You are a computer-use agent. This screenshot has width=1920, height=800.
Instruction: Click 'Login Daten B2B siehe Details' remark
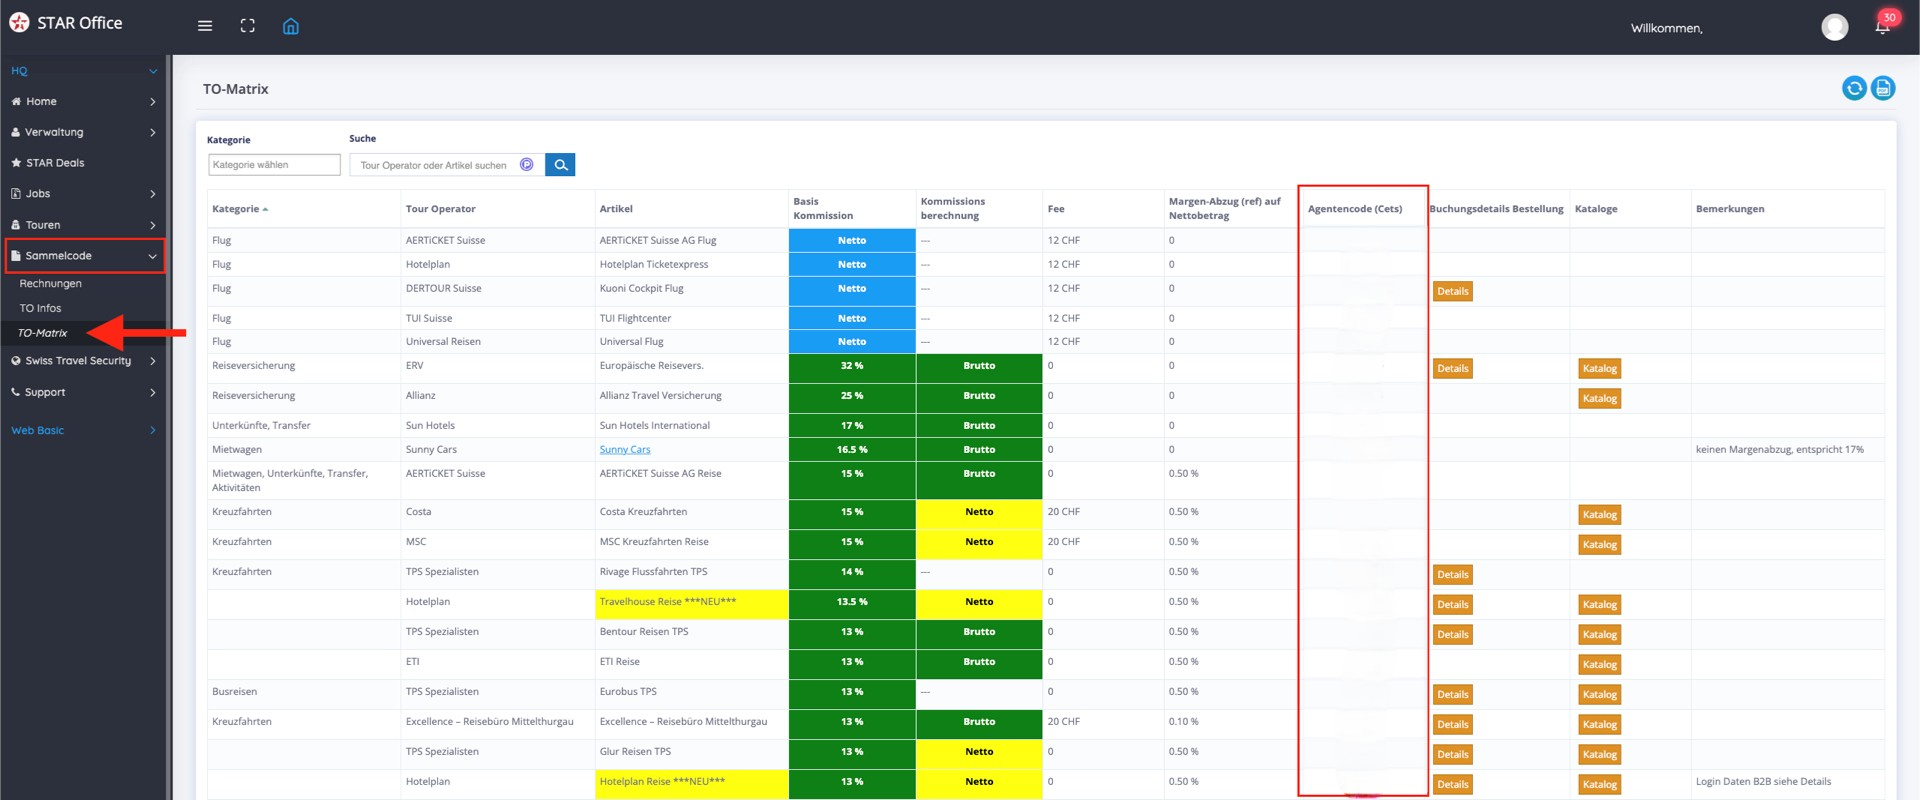1763,782
